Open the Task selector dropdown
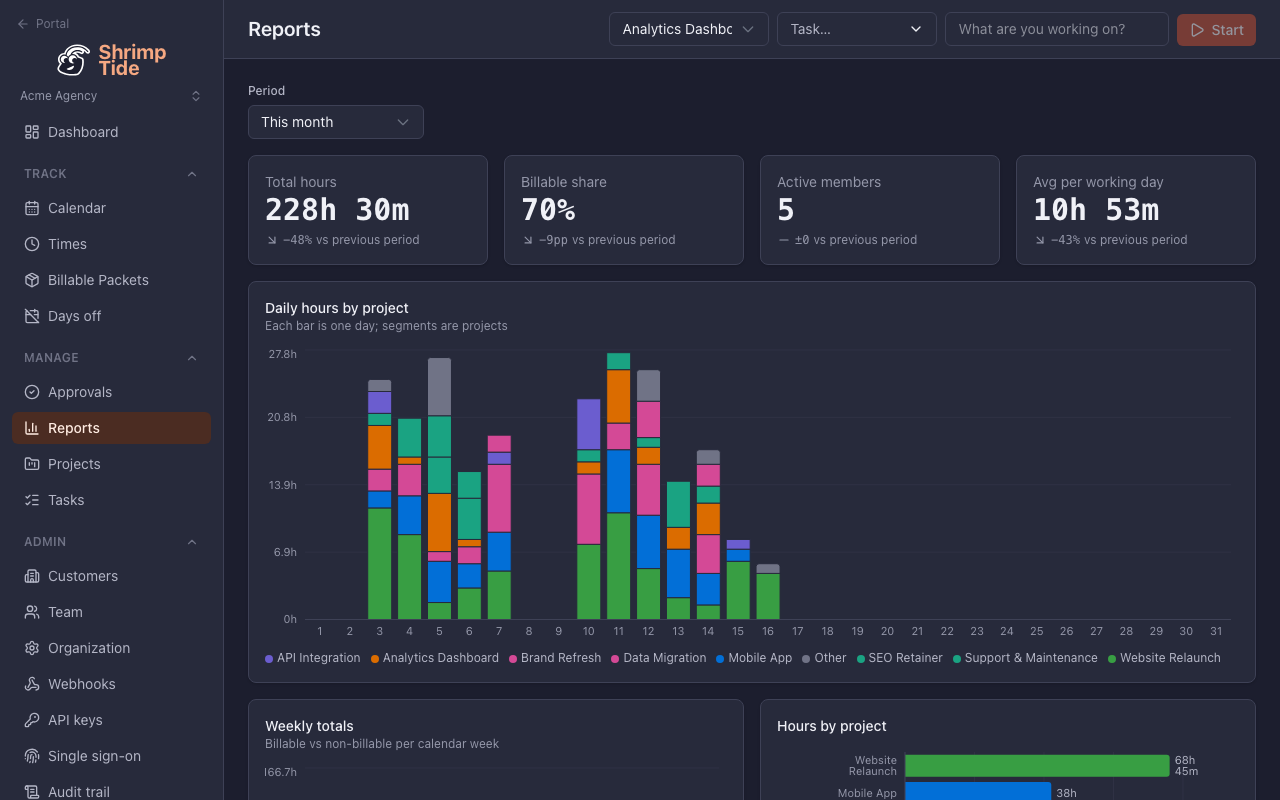1280x800 pixels. [857, 29]
